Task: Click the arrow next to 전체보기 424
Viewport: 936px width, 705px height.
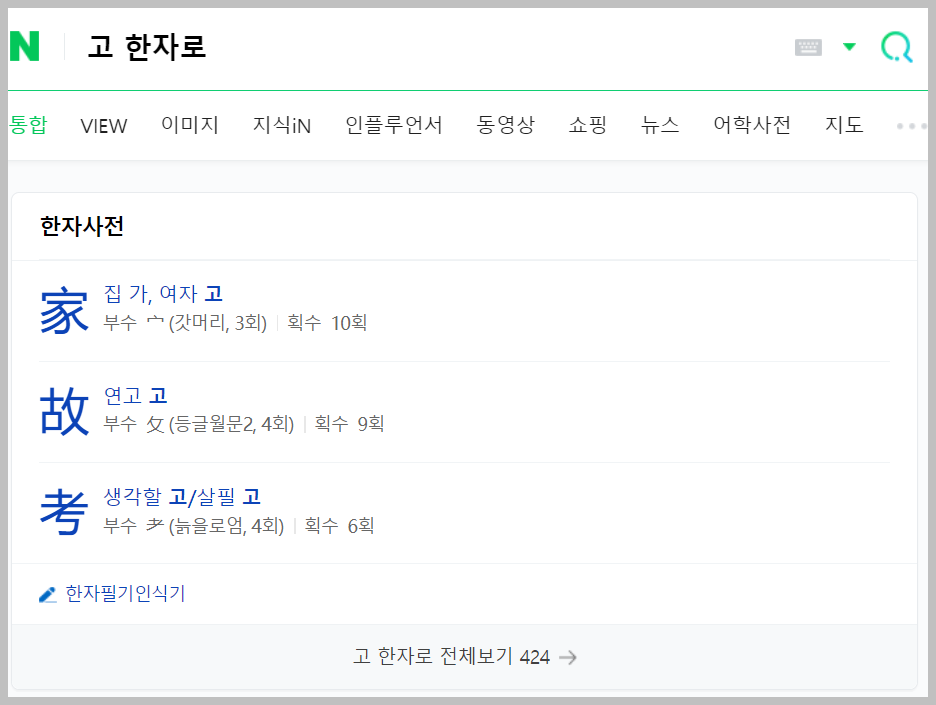Action: (568, 657)
